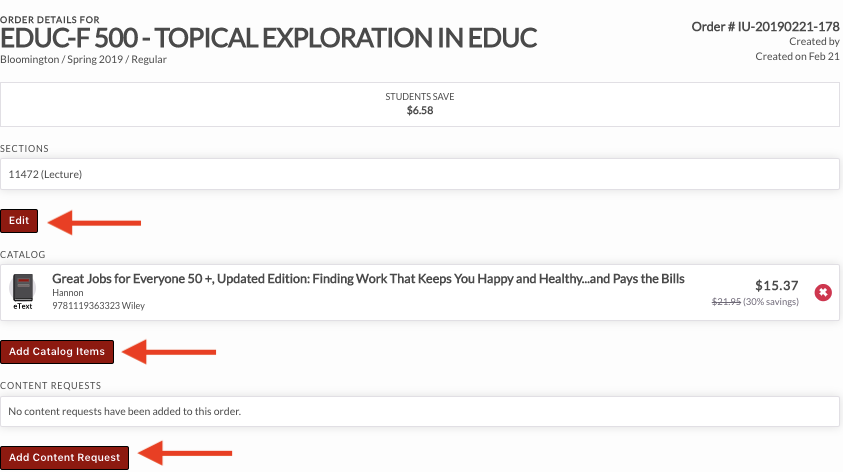Click the Sections heading label

click(26, 149)
